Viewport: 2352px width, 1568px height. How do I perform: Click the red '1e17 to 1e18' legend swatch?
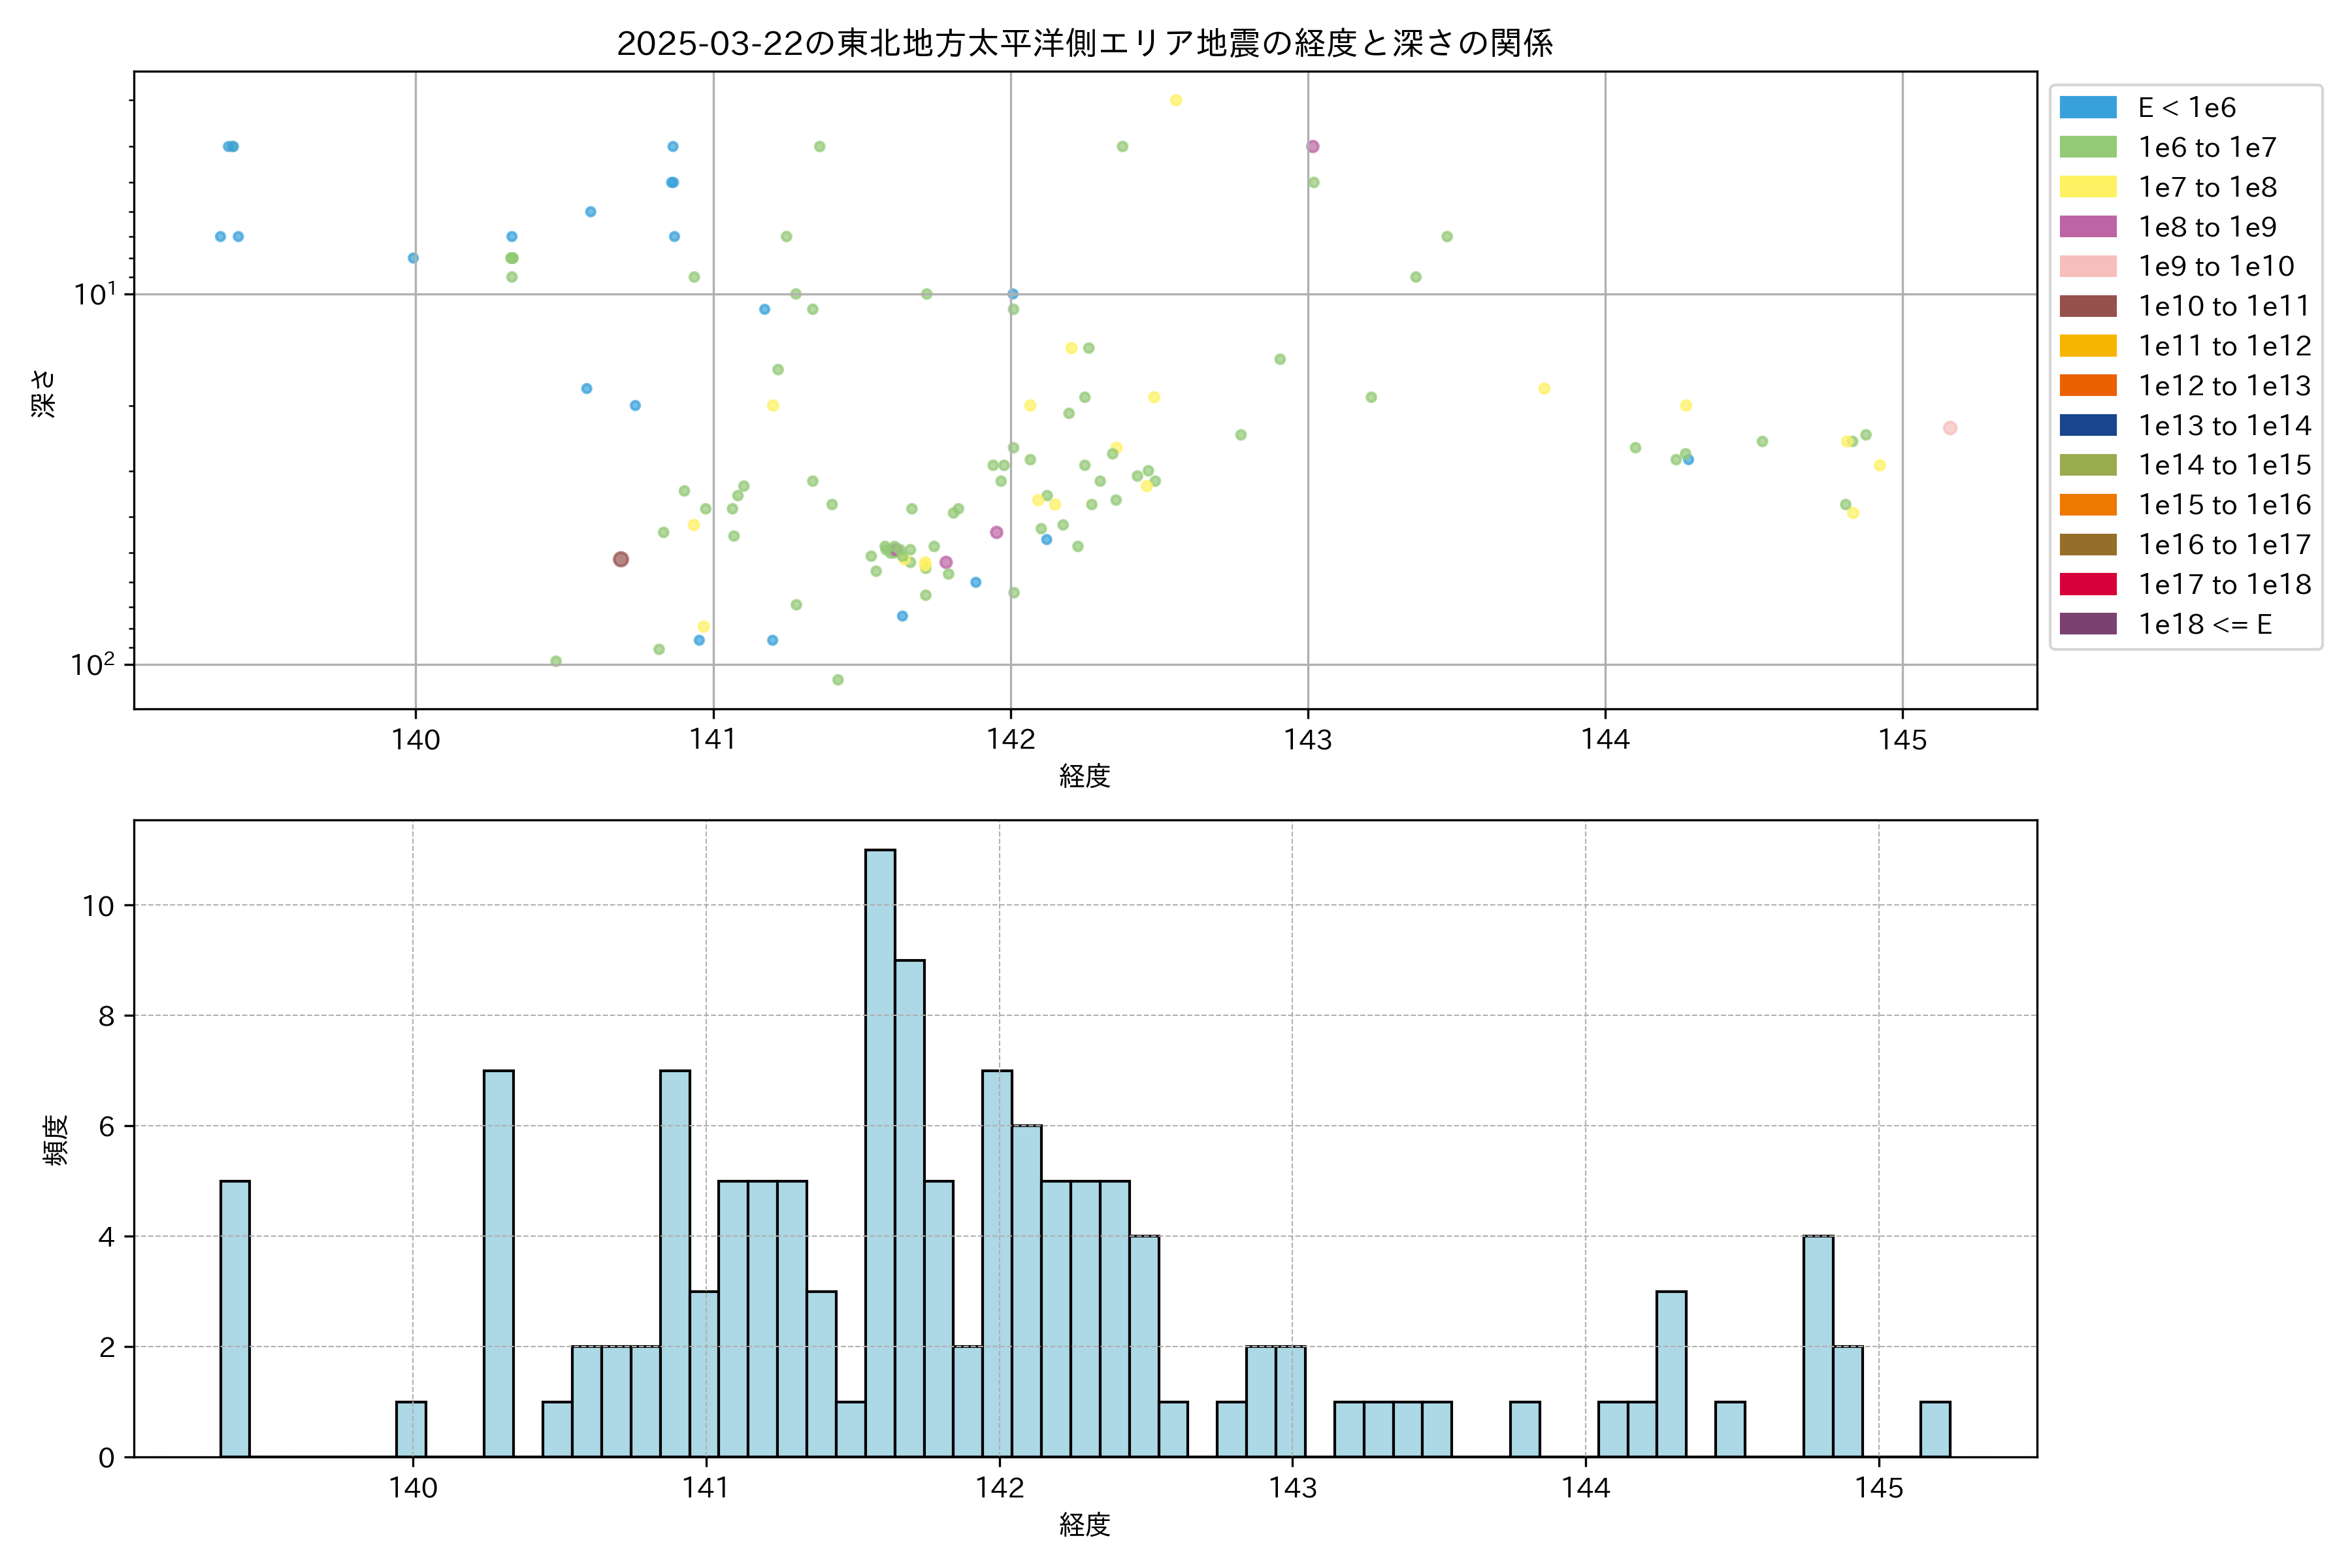click(x=2087, y=584)
